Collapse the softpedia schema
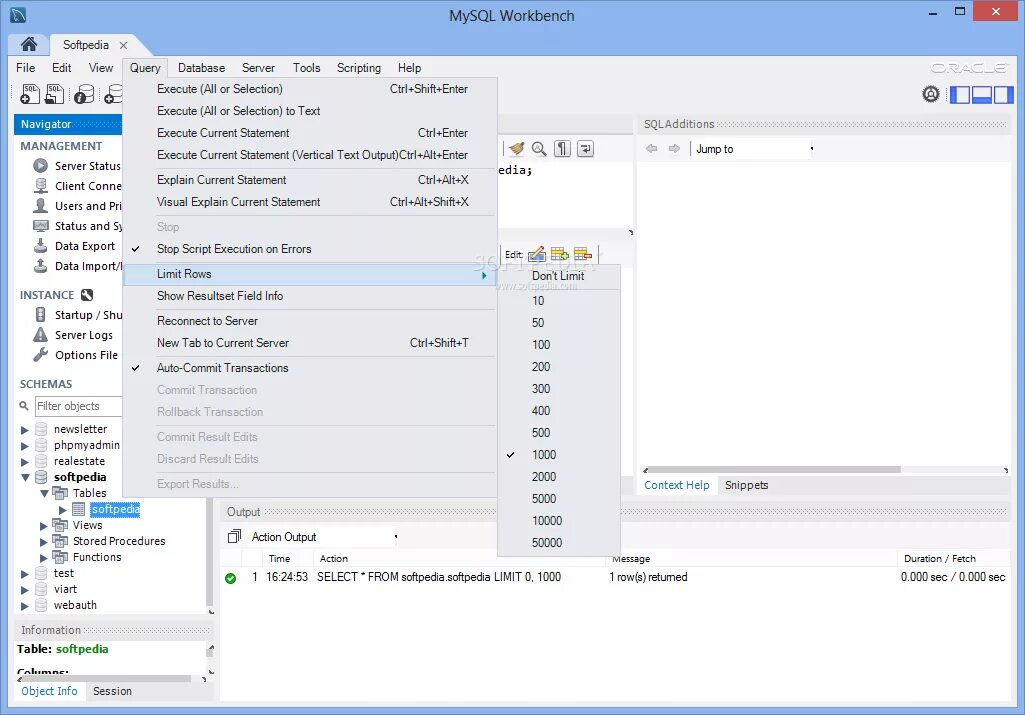1025x715 pixels. point(25,478)
